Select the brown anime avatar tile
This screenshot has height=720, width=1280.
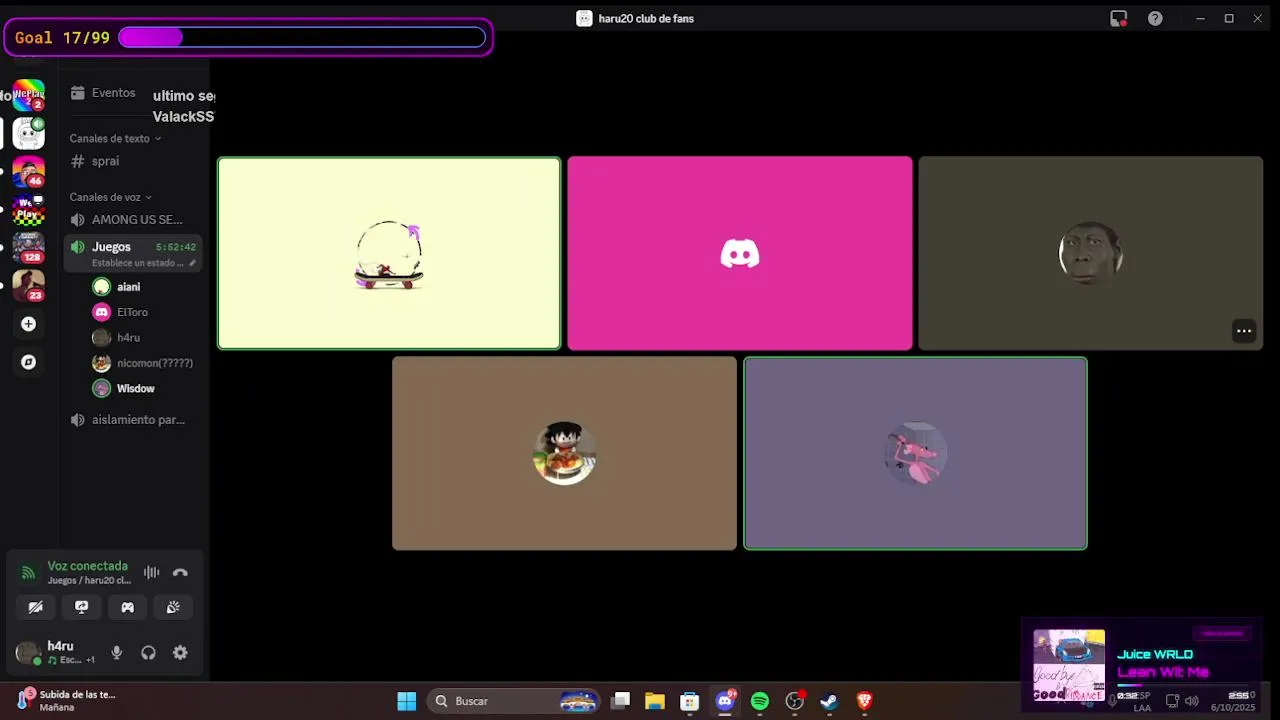tap(564, 453)
